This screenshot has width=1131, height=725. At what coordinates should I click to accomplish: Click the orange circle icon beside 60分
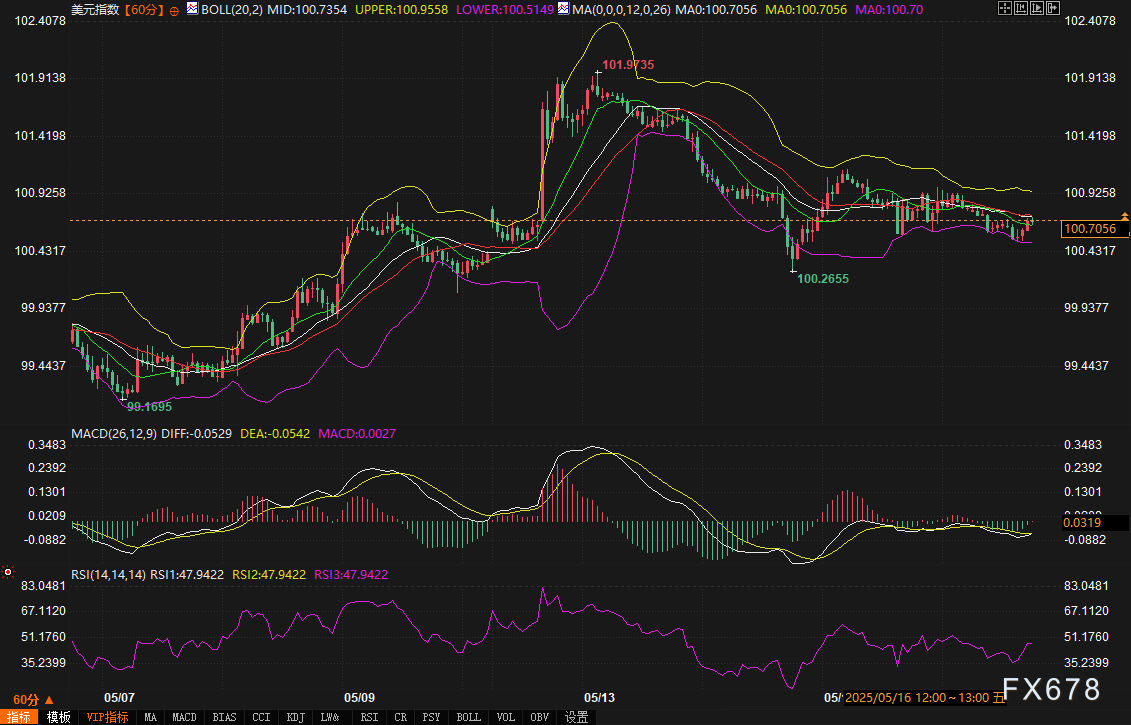(175, 9)
